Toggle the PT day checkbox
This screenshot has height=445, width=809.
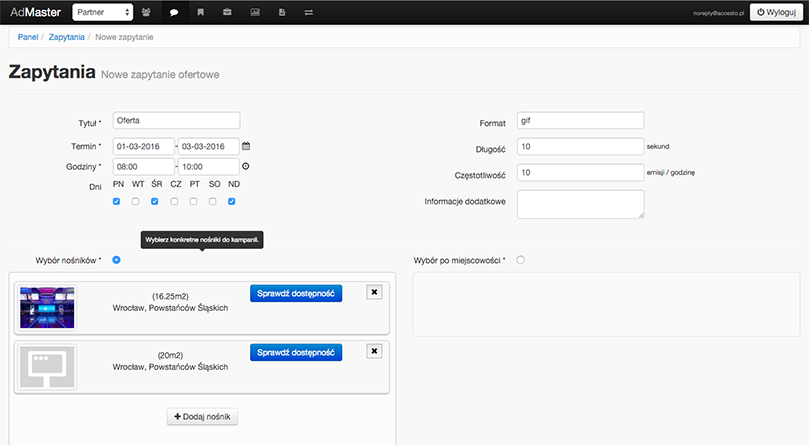pos(193,201)
